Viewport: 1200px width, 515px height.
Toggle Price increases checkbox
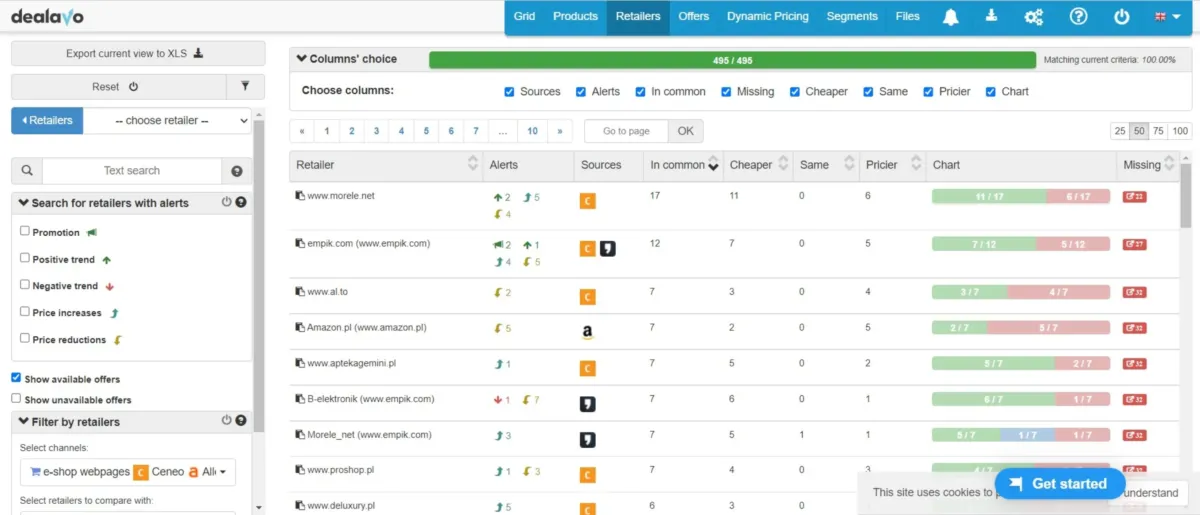tap(25, 312)
